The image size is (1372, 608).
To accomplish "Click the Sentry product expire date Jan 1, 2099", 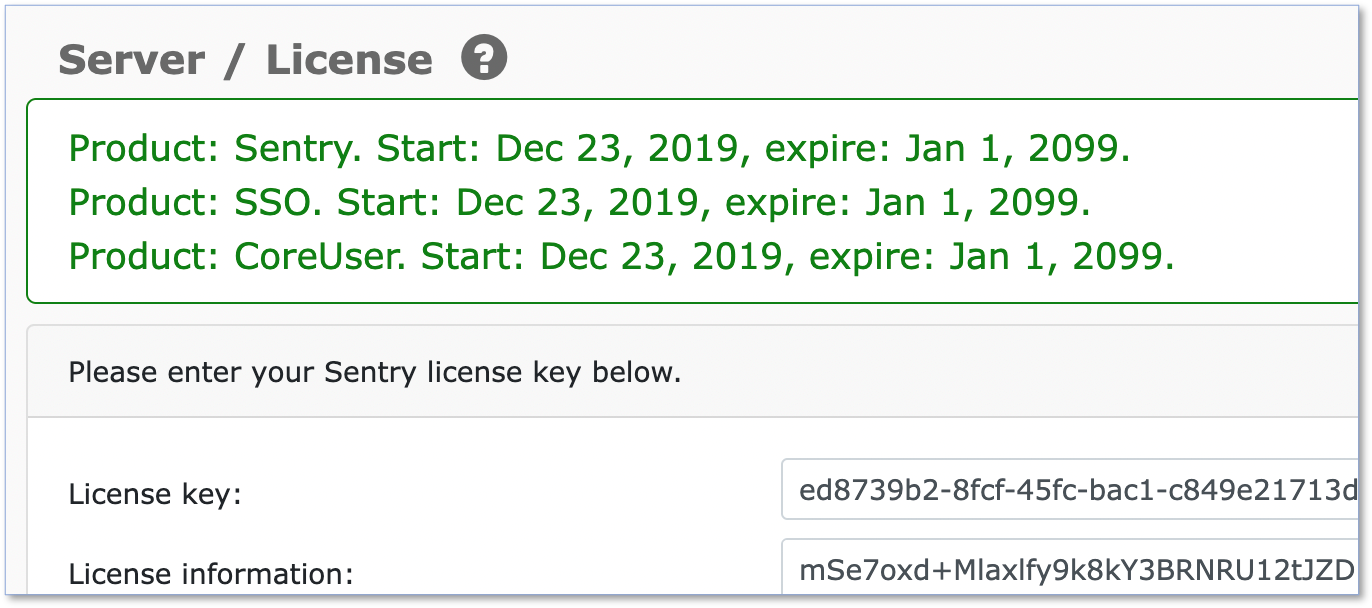I will (x=1018, y=150).
